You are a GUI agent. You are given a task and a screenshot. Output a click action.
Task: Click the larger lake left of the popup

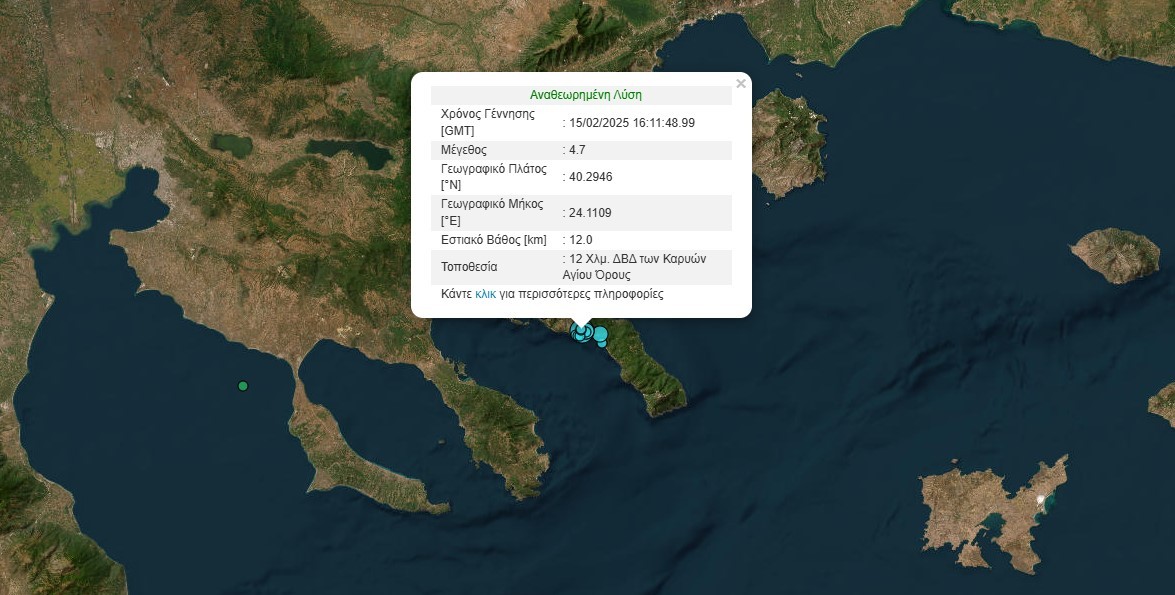click(350, 152)
